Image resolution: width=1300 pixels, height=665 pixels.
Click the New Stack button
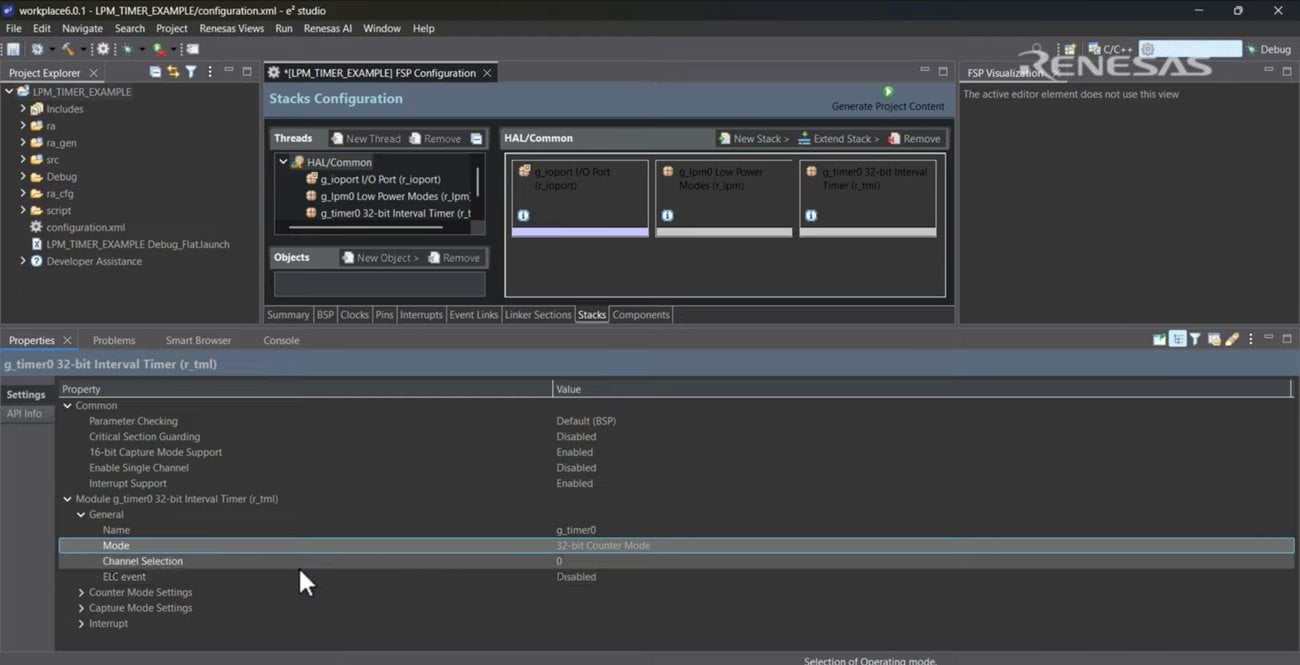753,139
